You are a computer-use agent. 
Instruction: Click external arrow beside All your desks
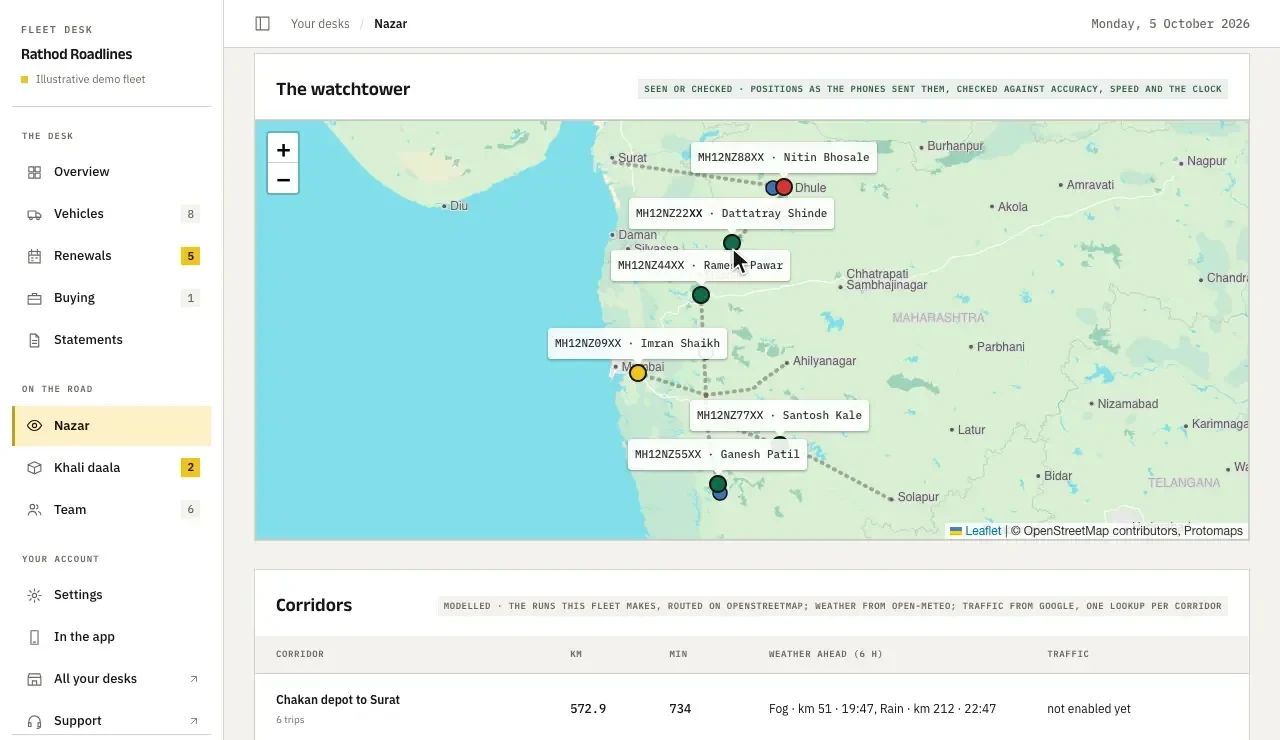(194, 679)
